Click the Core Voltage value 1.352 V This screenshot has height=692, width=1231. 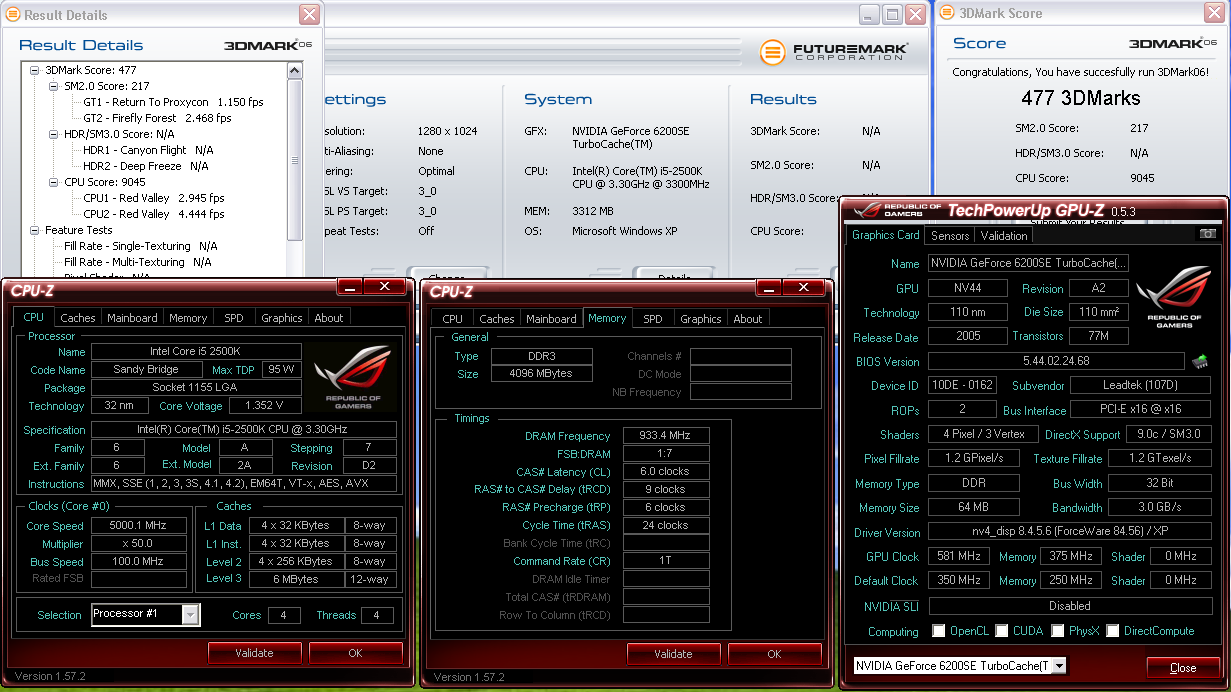point(265,406)
